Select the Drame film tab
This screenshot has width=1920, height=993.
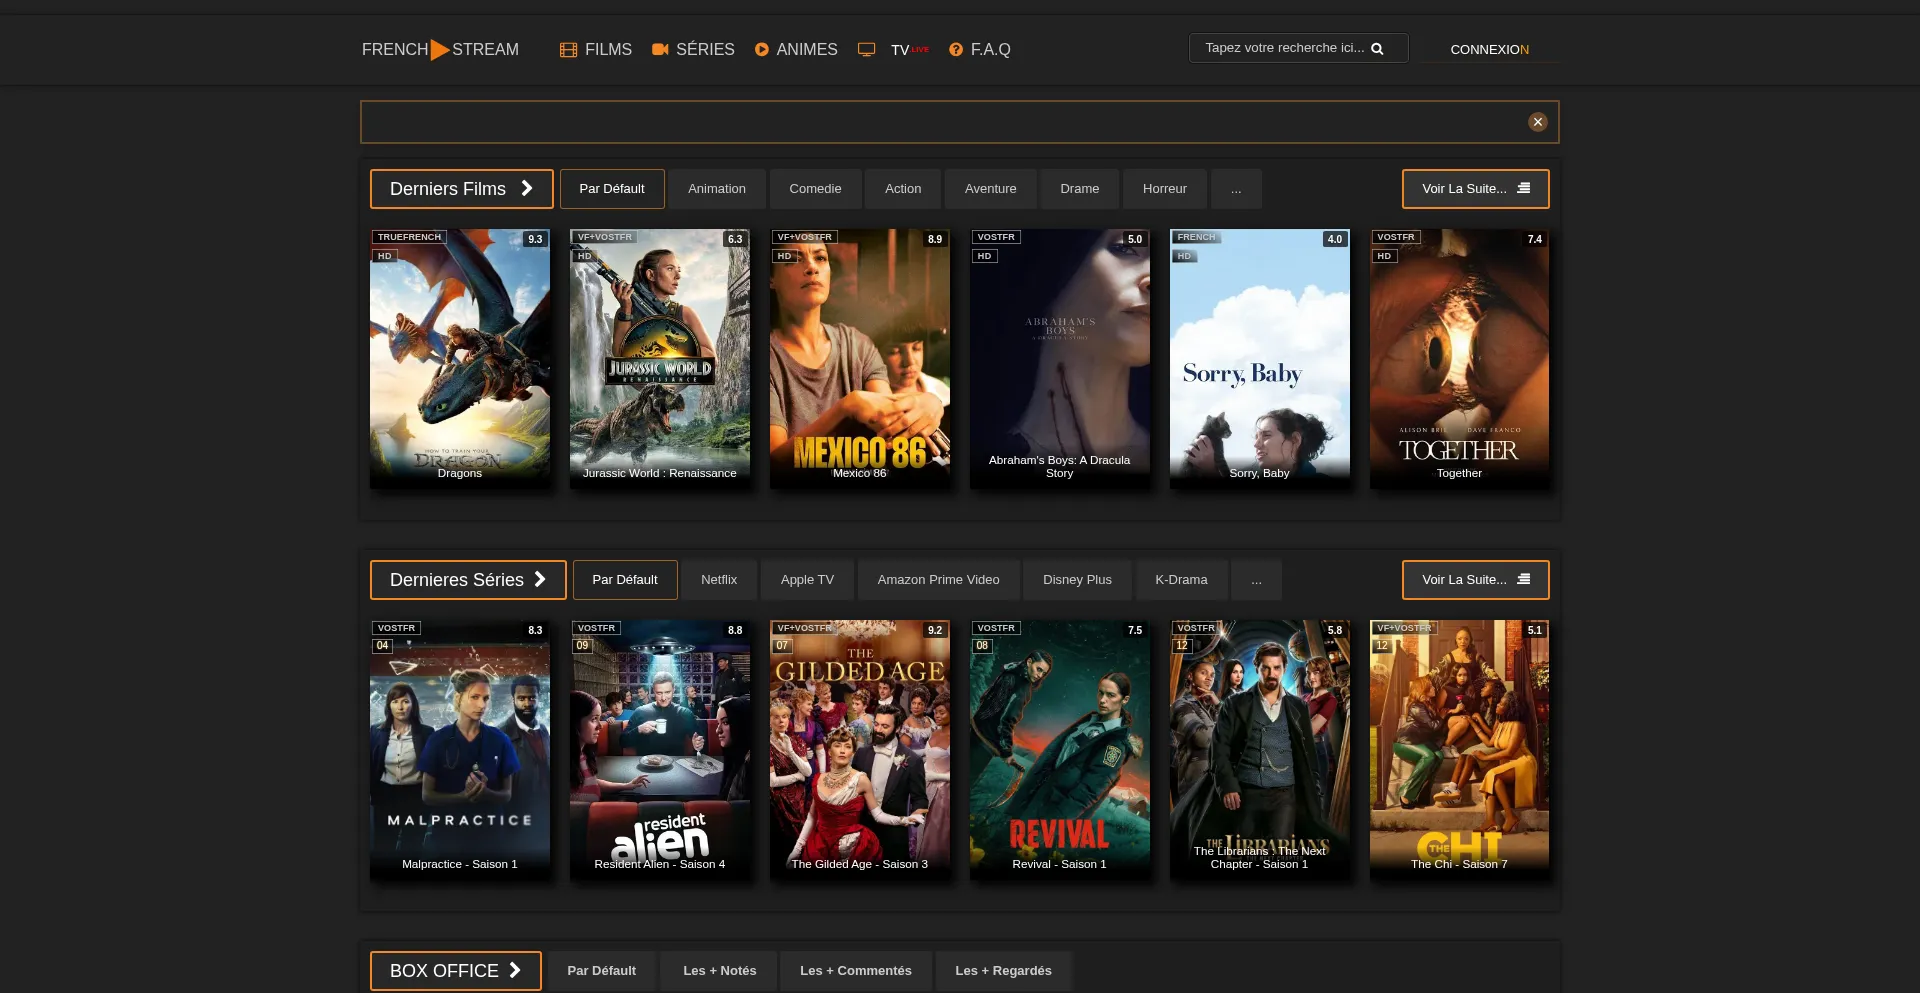point(1080,189)
